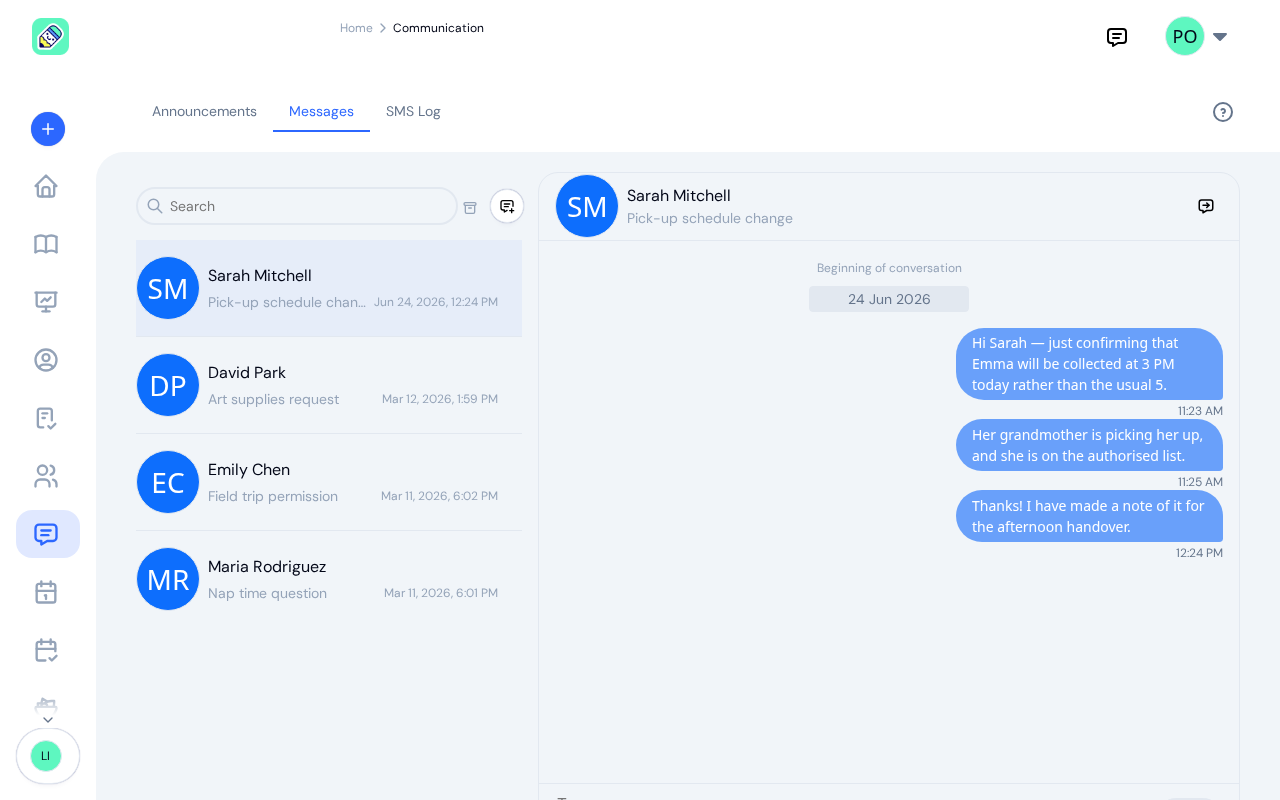Expand the dropdown caret beside PO avatar

pyautogui.click(x=1220, y=37)
